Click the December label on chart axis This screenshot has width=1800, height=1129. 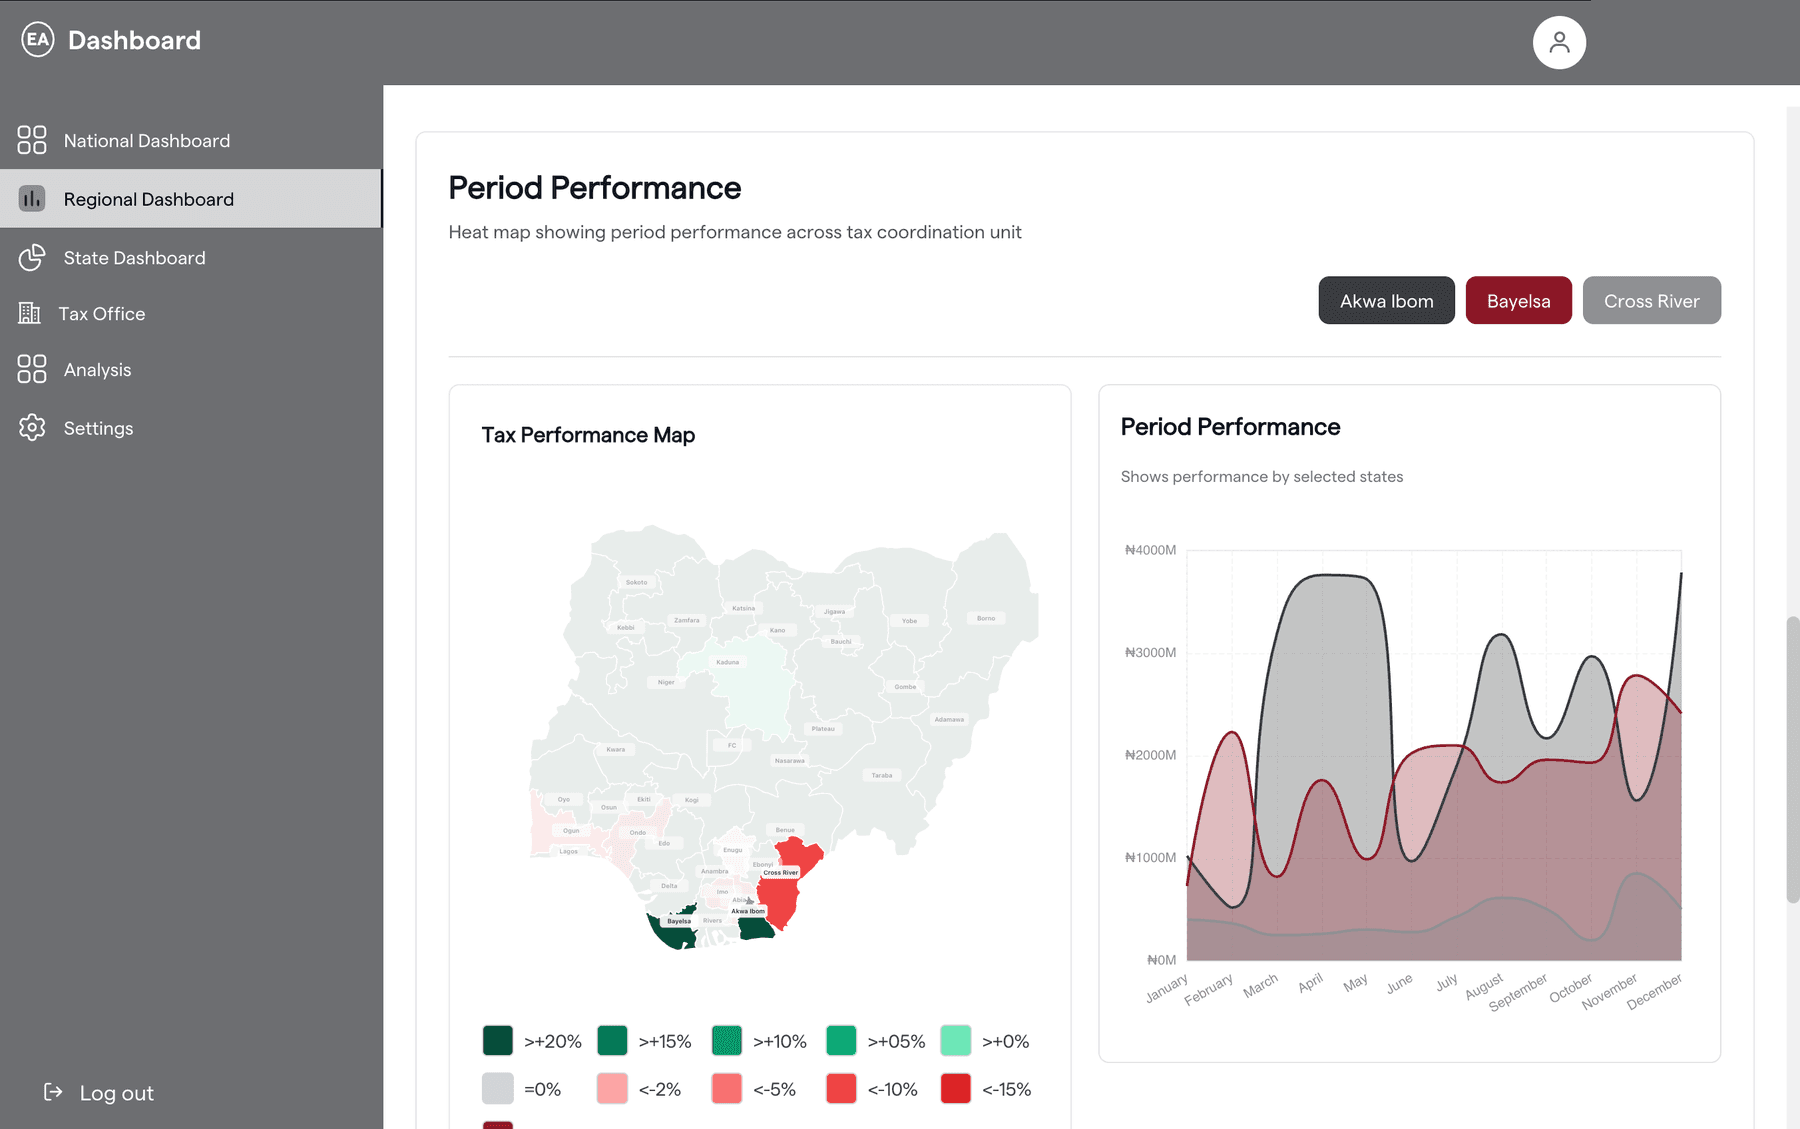pos(1655,991)
